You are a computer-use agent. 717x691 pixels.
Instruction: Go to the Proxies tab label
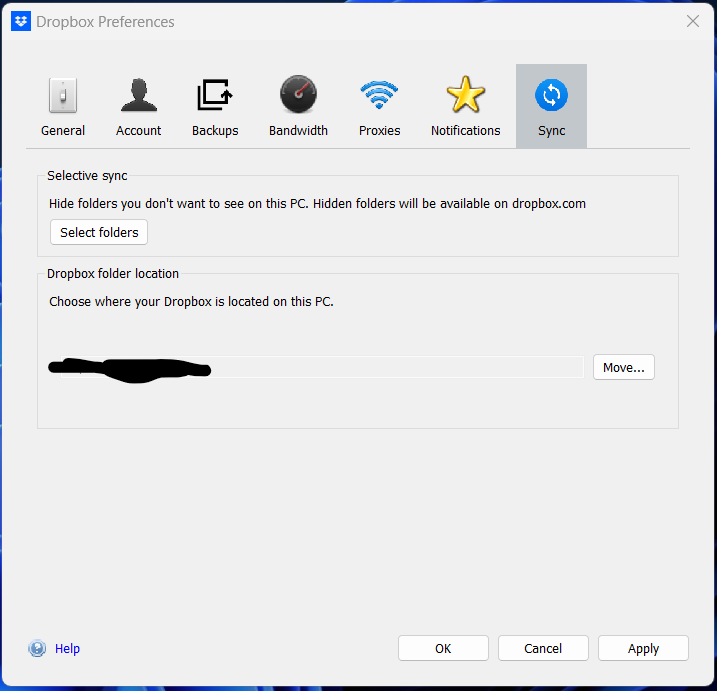pyautogui.click(x=379, y=131)
